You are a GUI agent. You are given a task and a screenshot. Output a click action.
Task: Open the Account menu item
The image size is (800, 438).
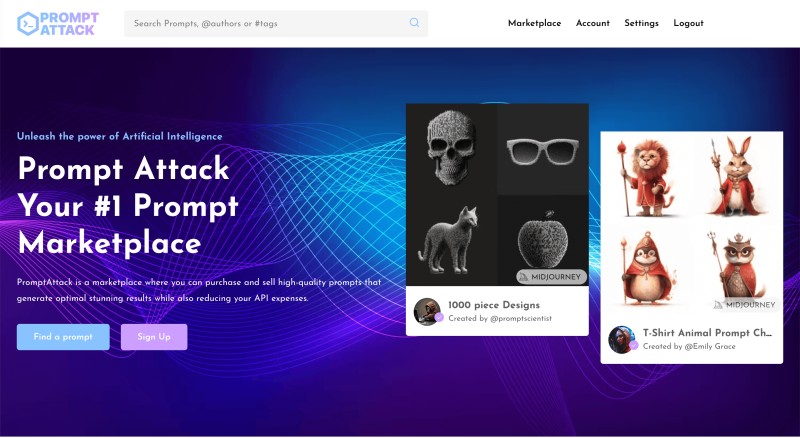592,23
